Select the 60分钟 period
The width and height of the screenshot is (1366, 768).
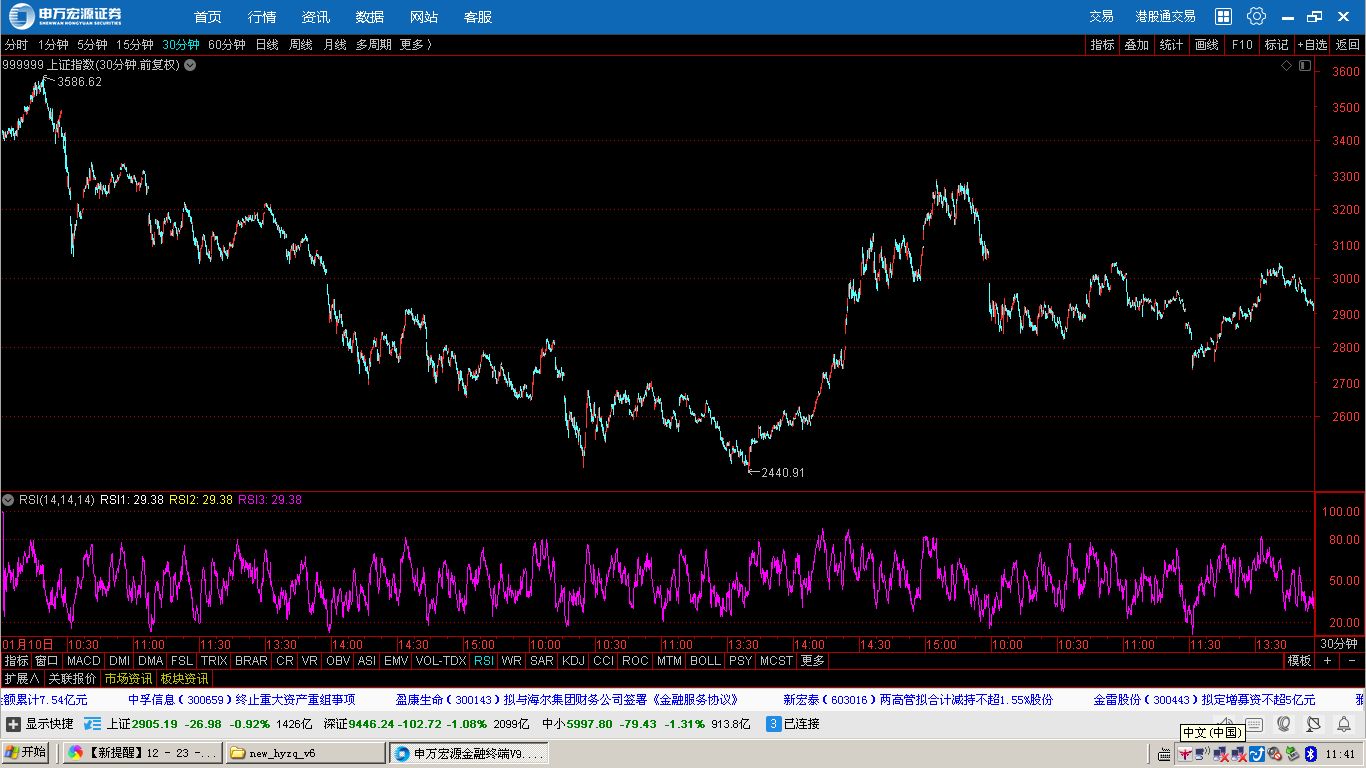227,45
